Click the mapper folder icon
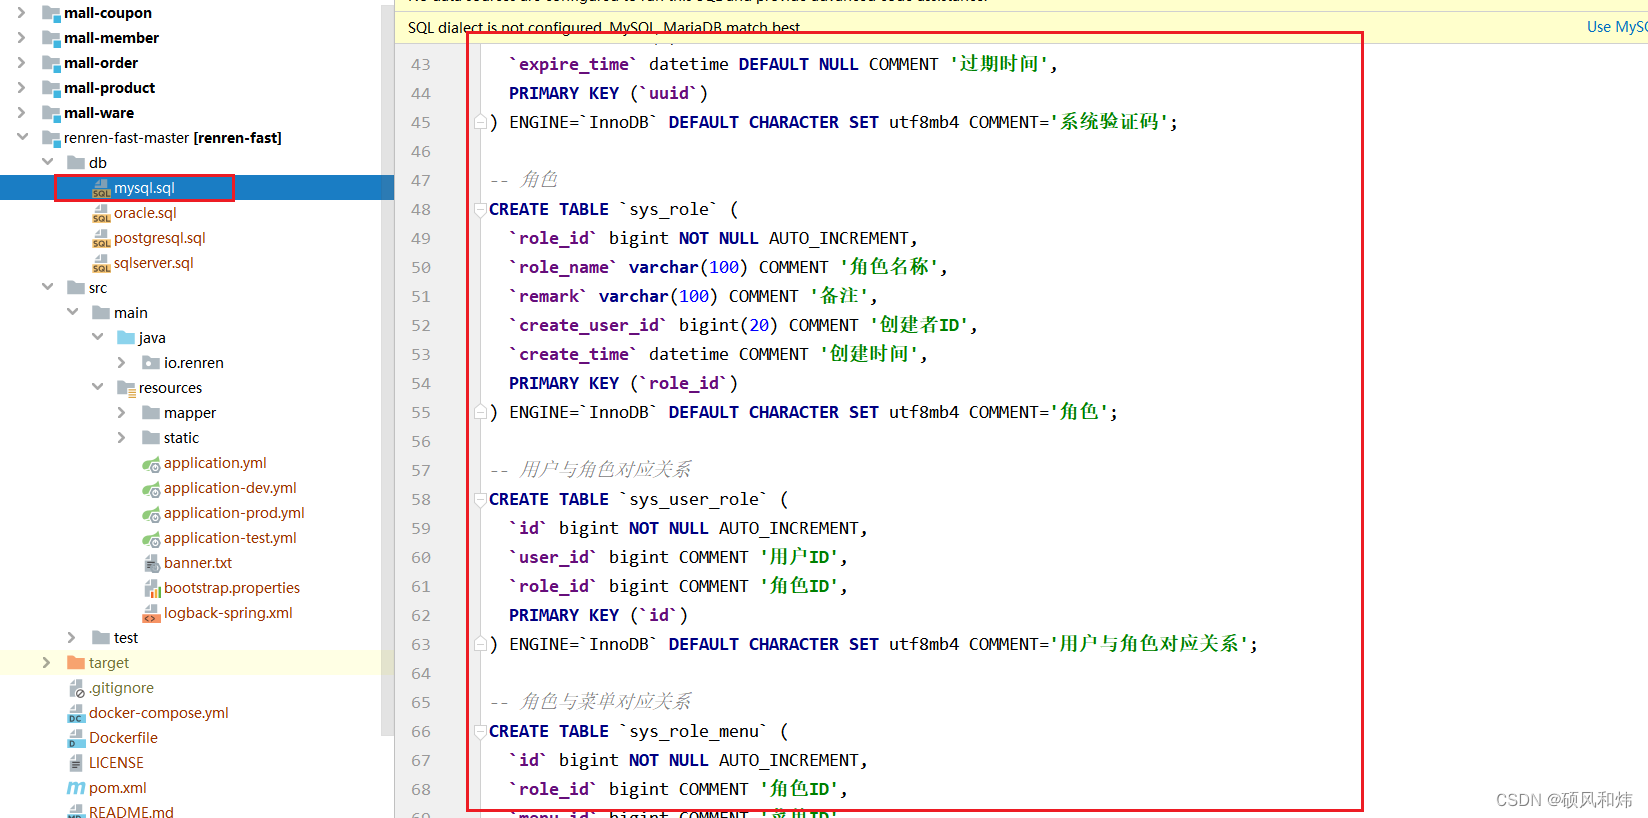 point(151,413)
